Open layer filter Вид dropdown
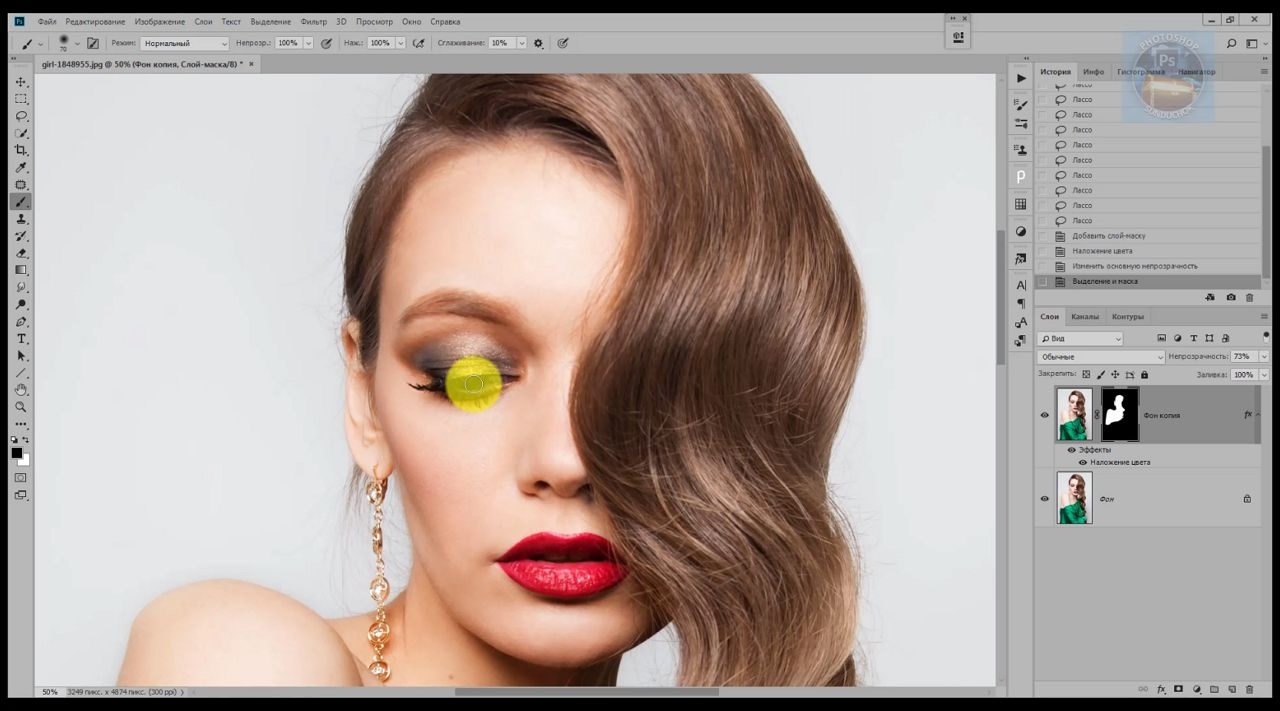1280x711 pixels. point(1080,338)
